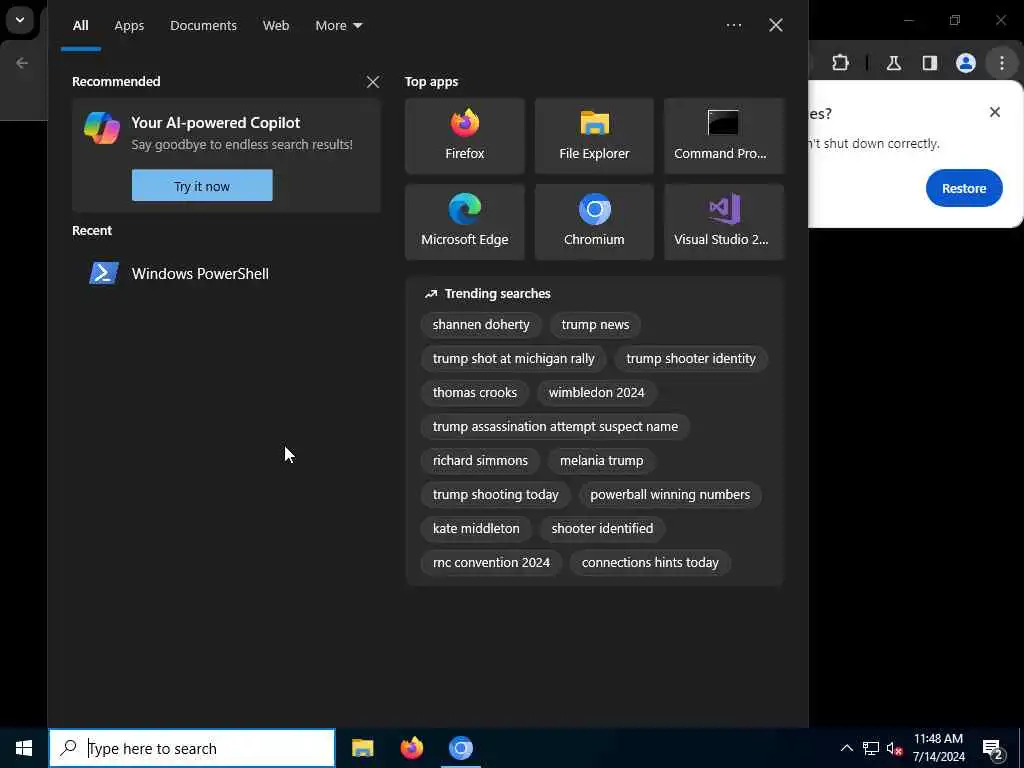Screen dimensions: 1024x768
Task: Search trending 'trump news'
Action: (x=595, y=325)
